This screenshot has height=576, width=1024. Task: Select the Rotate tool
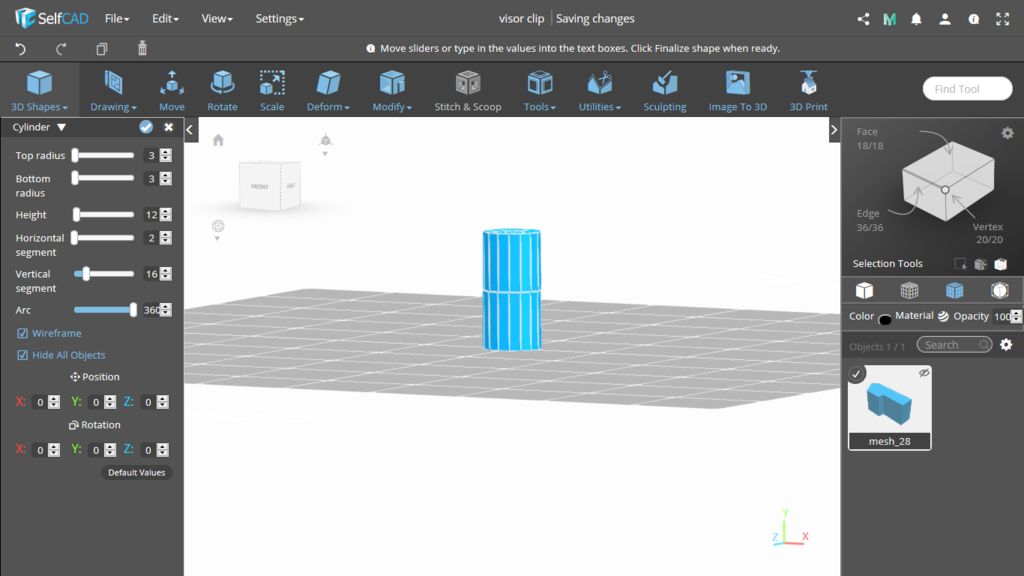pos(222,90)
